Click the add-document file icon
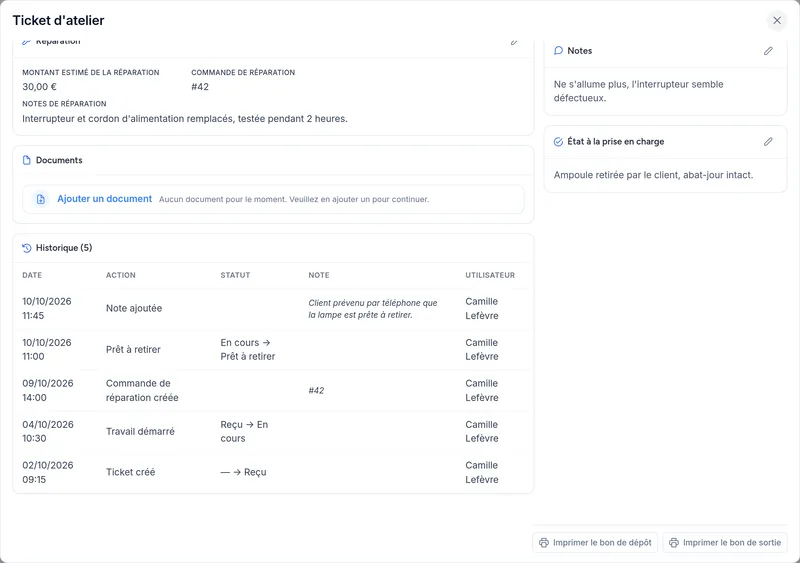Viewport: 800px width, 563px height. coord(41,199)
